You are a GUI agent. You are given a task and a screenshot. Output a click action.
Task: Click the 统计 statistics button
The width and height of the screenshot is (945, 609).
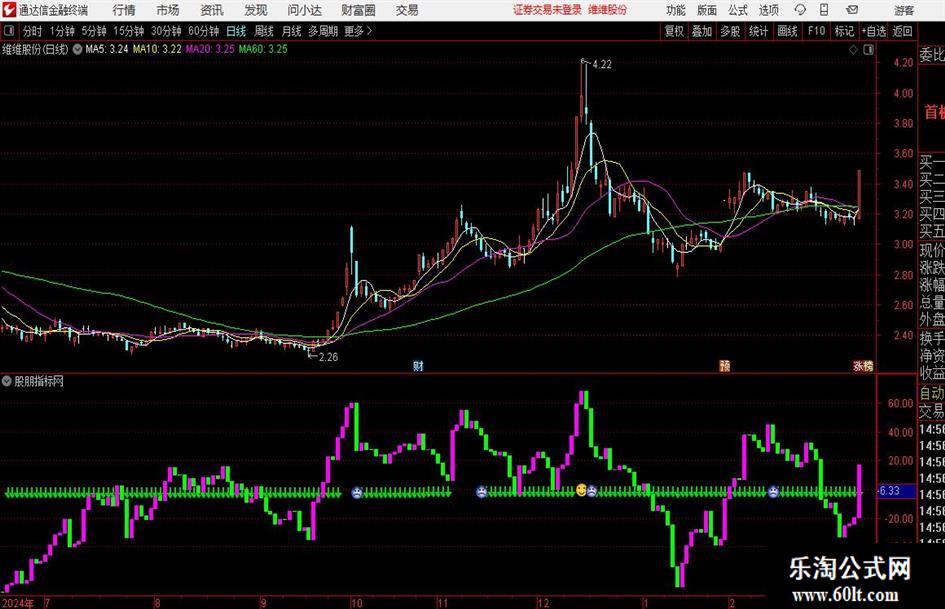[758, 31]
